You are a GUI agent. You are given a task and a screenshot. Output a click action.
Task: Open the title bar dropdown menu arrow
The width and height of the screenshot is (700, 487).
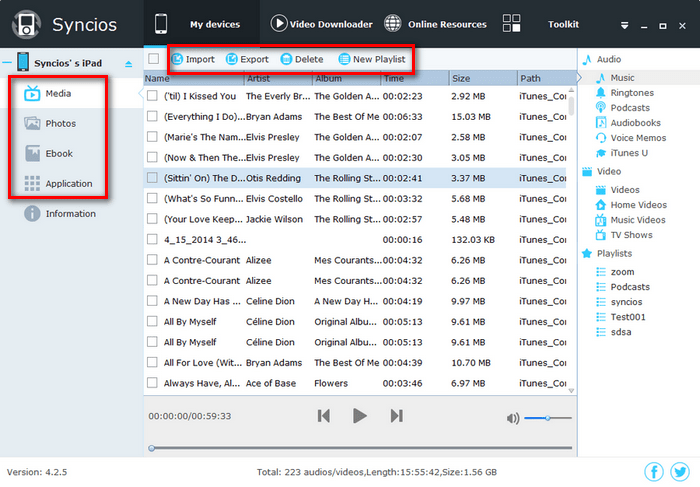[625, 26]
